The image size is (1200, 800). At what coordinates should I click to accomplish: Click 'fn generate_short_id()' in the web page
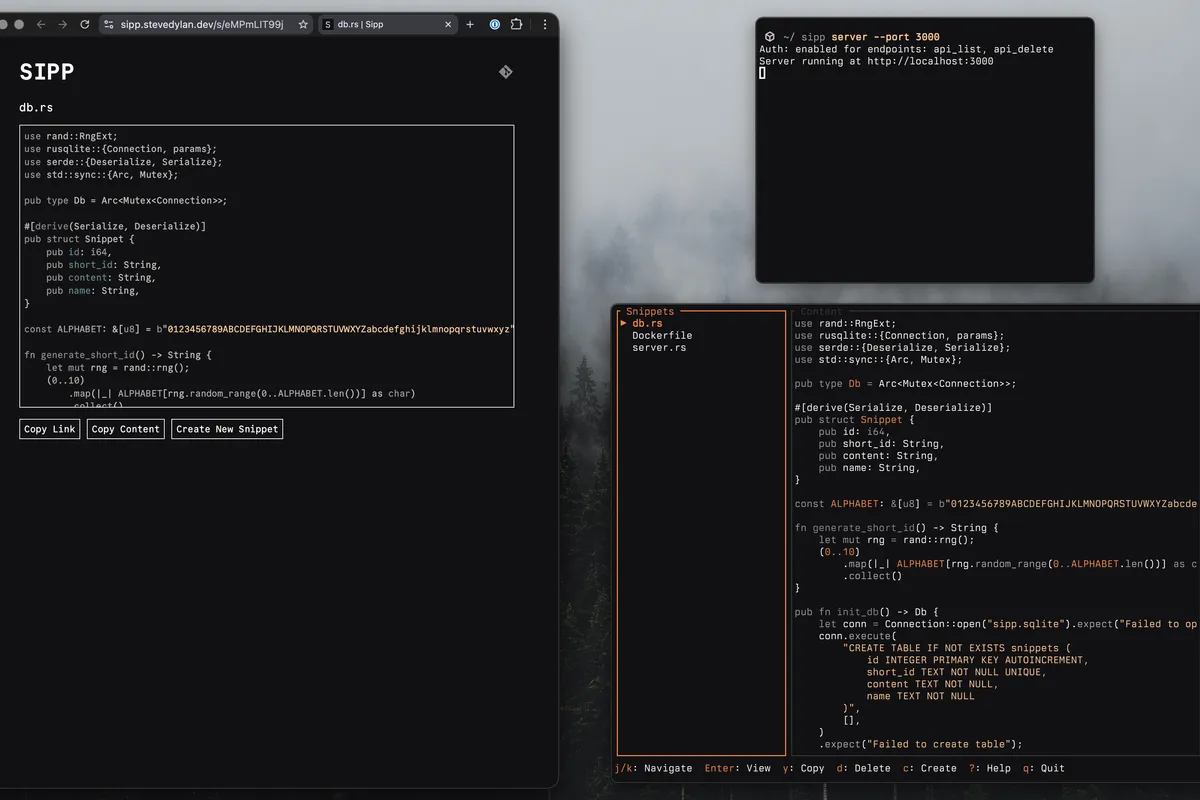82,355
